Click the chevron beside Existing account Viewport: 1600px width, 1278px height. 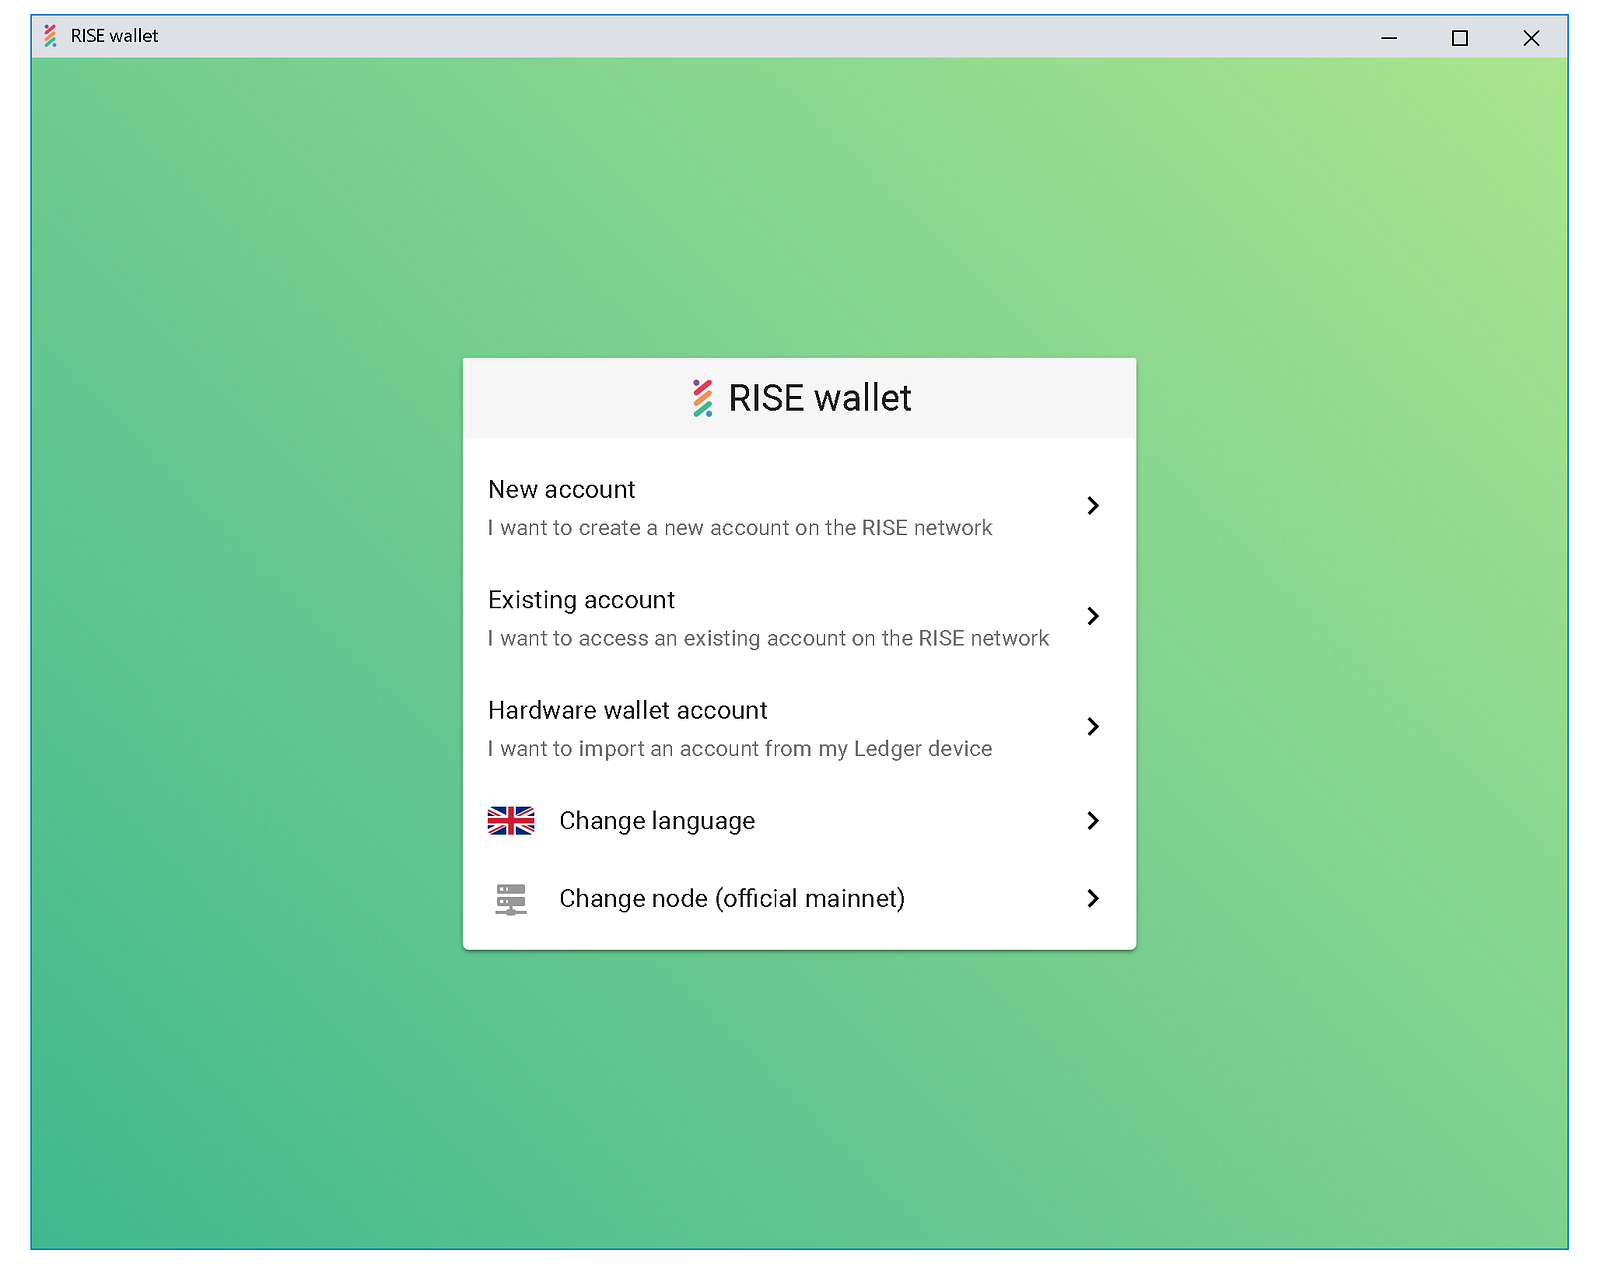pos(1093,616)
